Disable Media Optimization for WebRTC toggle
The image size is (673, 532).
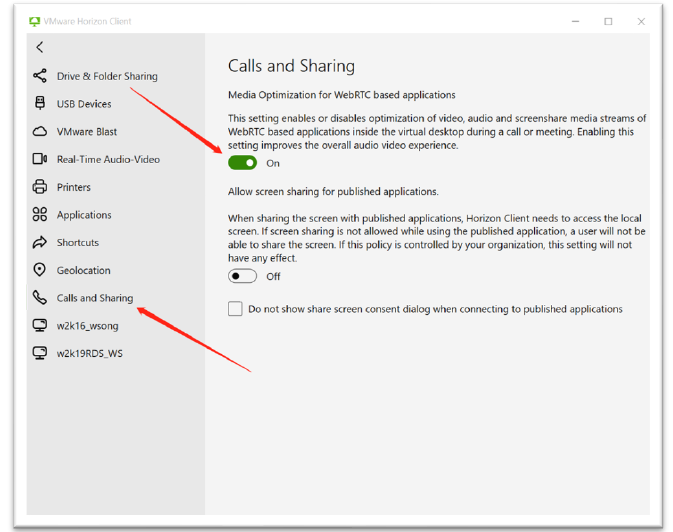[x=242, y=163]
